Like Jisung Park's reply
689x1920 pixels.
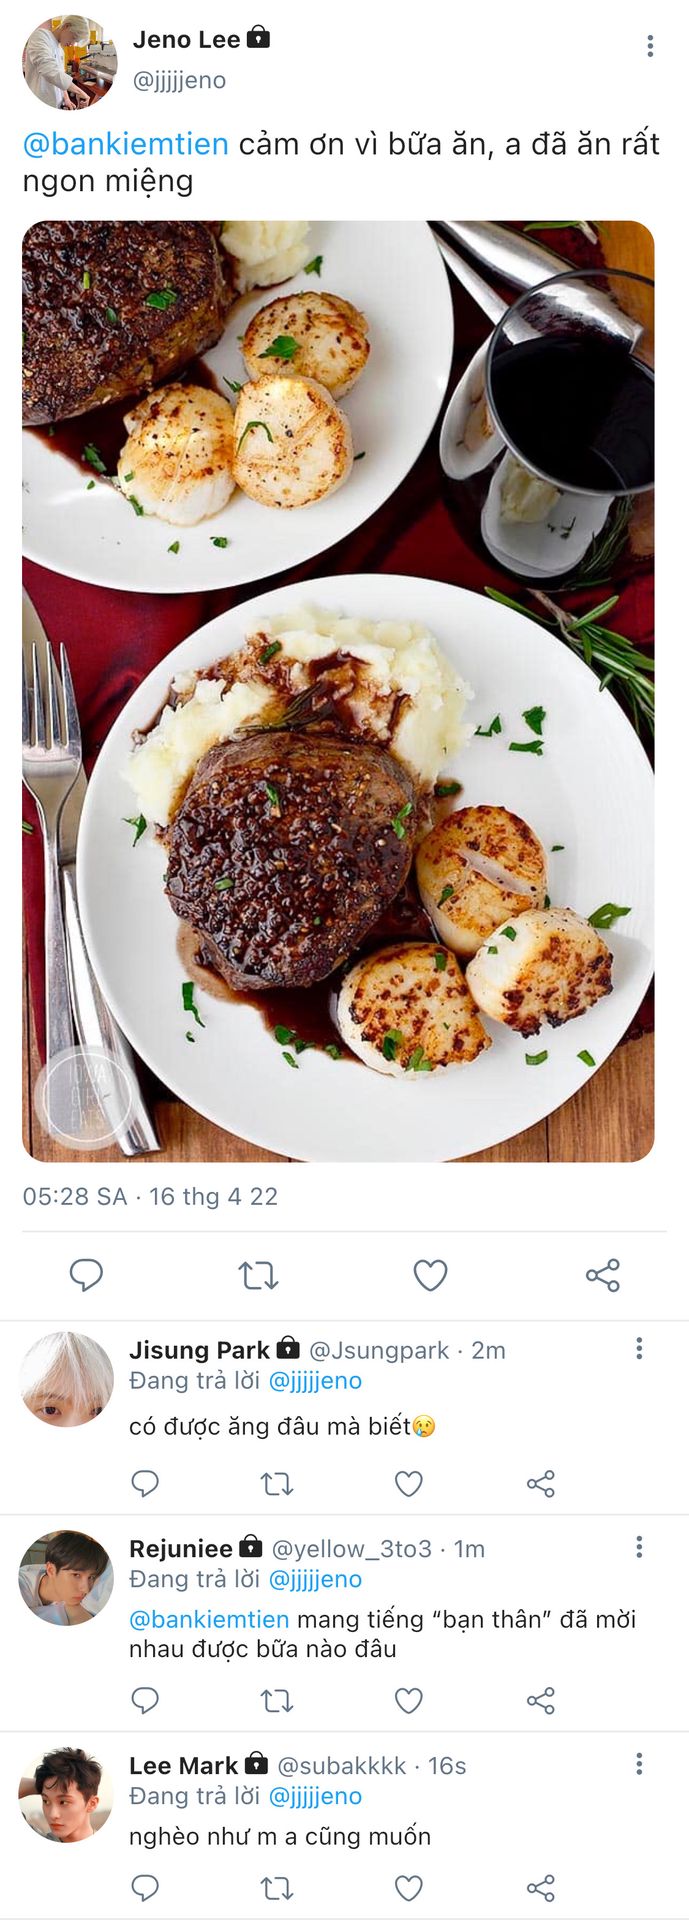click(409, 1483)
